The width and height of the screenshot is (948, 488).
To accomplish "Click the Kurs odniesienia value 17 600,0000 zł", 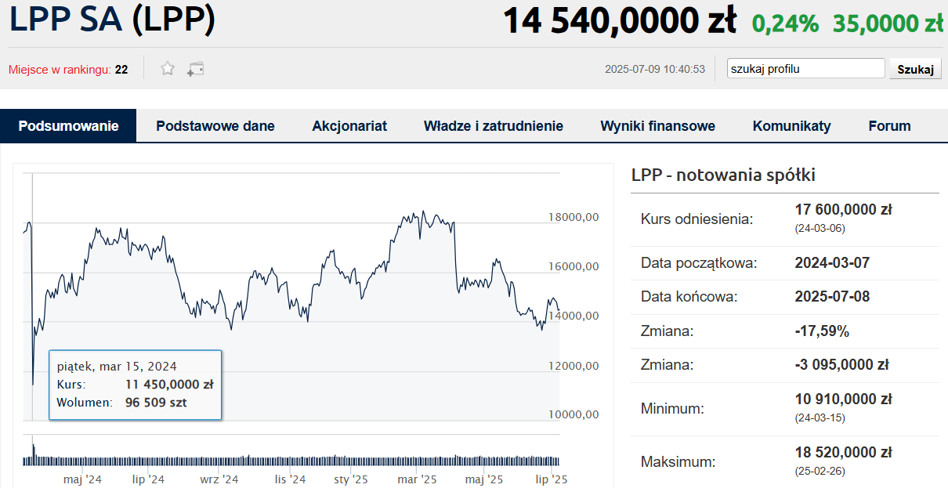I will point(843,210).
